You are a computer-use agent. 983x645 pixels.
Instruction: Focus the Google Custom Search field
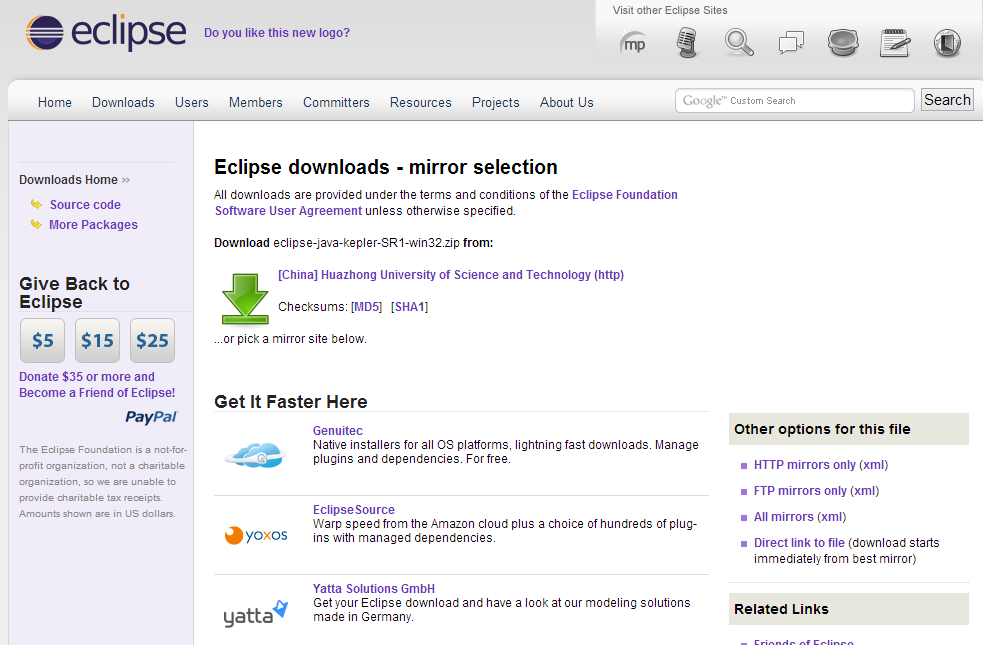pyautogui.click(x=794, y=100)
